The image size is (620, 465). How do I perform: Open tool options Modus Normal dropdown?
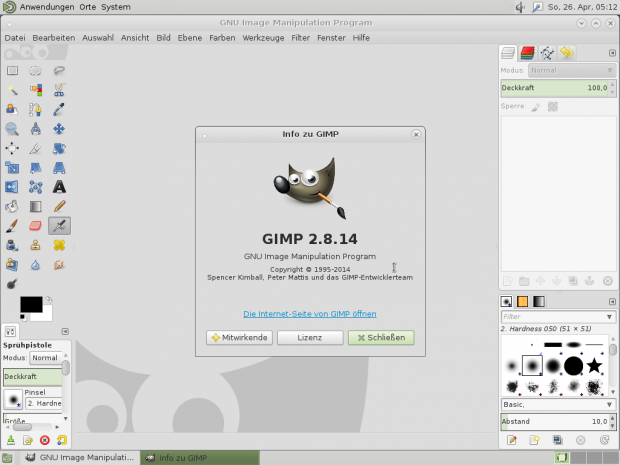click(45, 358)
